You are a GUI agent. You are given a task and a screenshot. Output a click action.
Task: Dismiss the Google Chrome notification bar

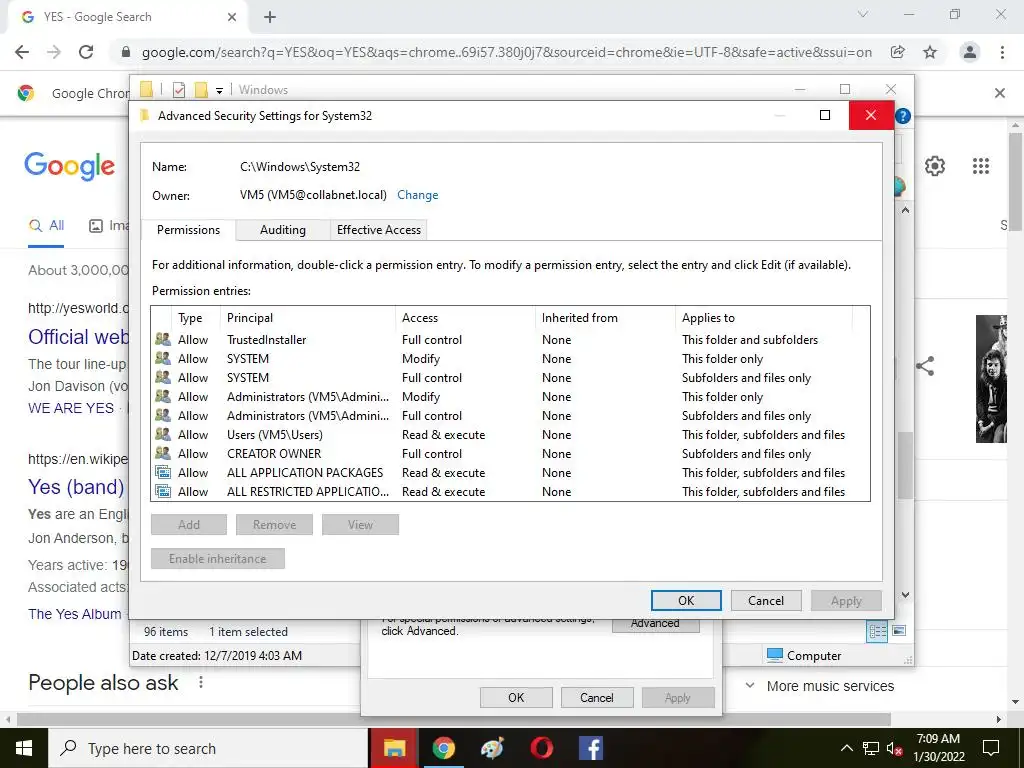tap(1000, 93)
